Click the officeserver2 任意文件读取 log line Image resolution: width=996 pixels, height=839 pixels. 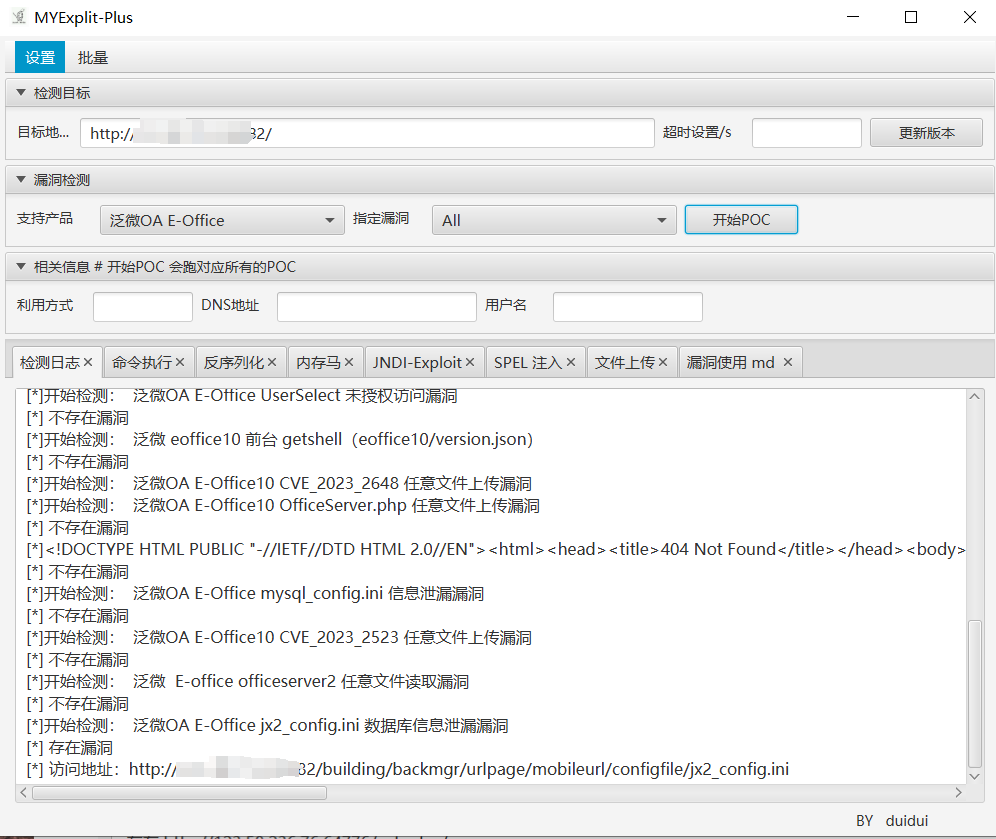(248, 681)
